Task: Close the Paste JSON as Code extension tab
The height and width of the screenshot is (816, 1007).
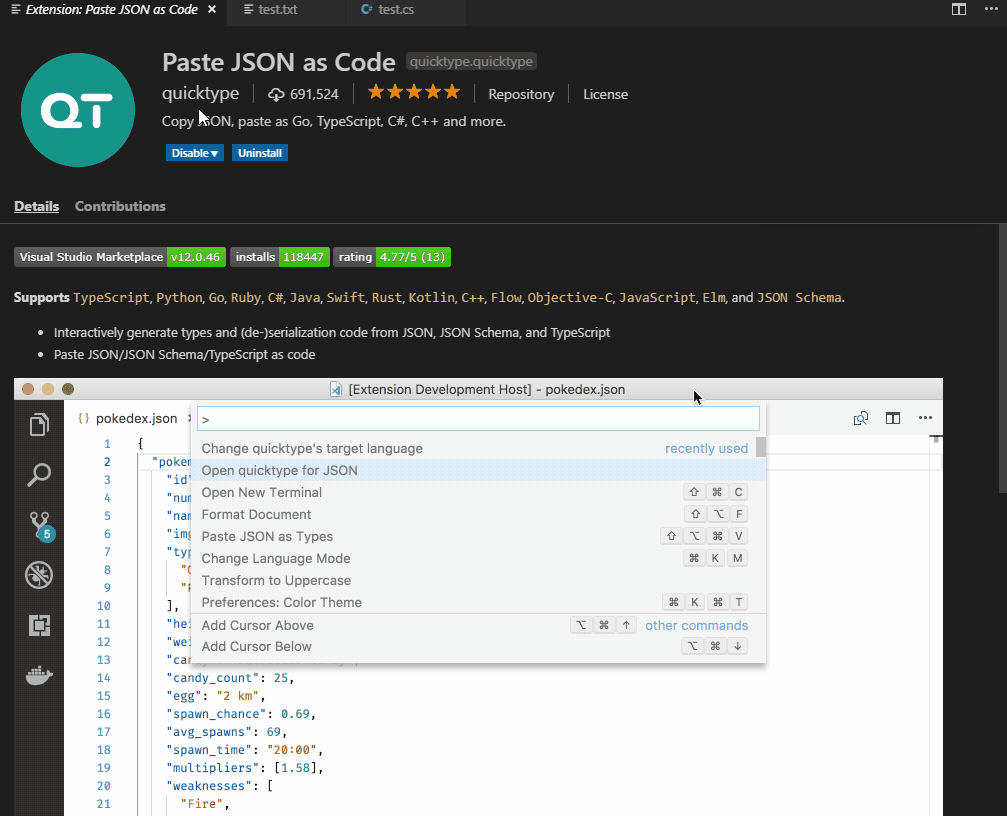Action: pyautogui.click(x=212, y=10)
